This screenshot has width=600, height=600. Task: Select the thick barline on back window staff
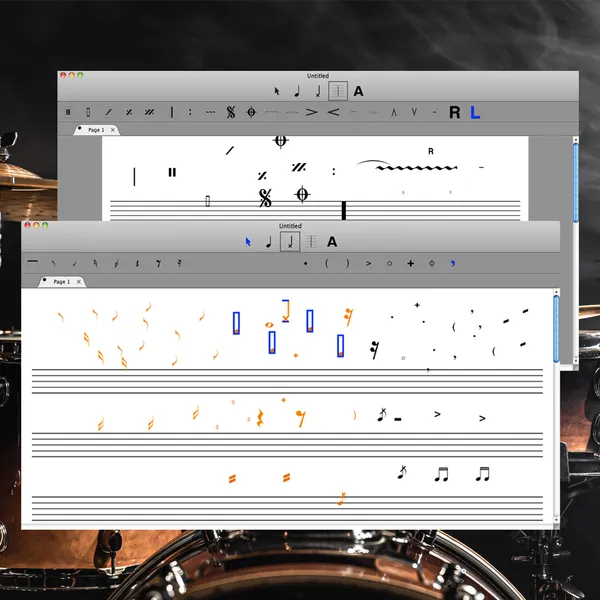[x=344, y=210]
